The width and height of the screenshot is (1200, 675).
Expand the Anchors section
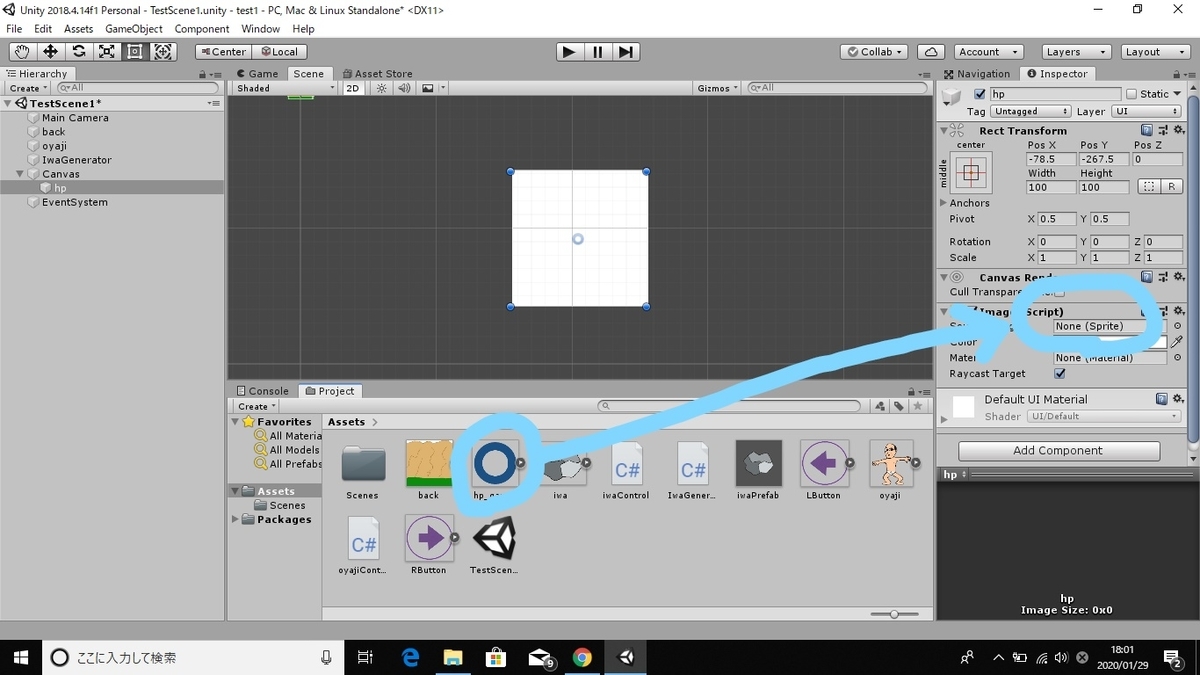[943, 203]
